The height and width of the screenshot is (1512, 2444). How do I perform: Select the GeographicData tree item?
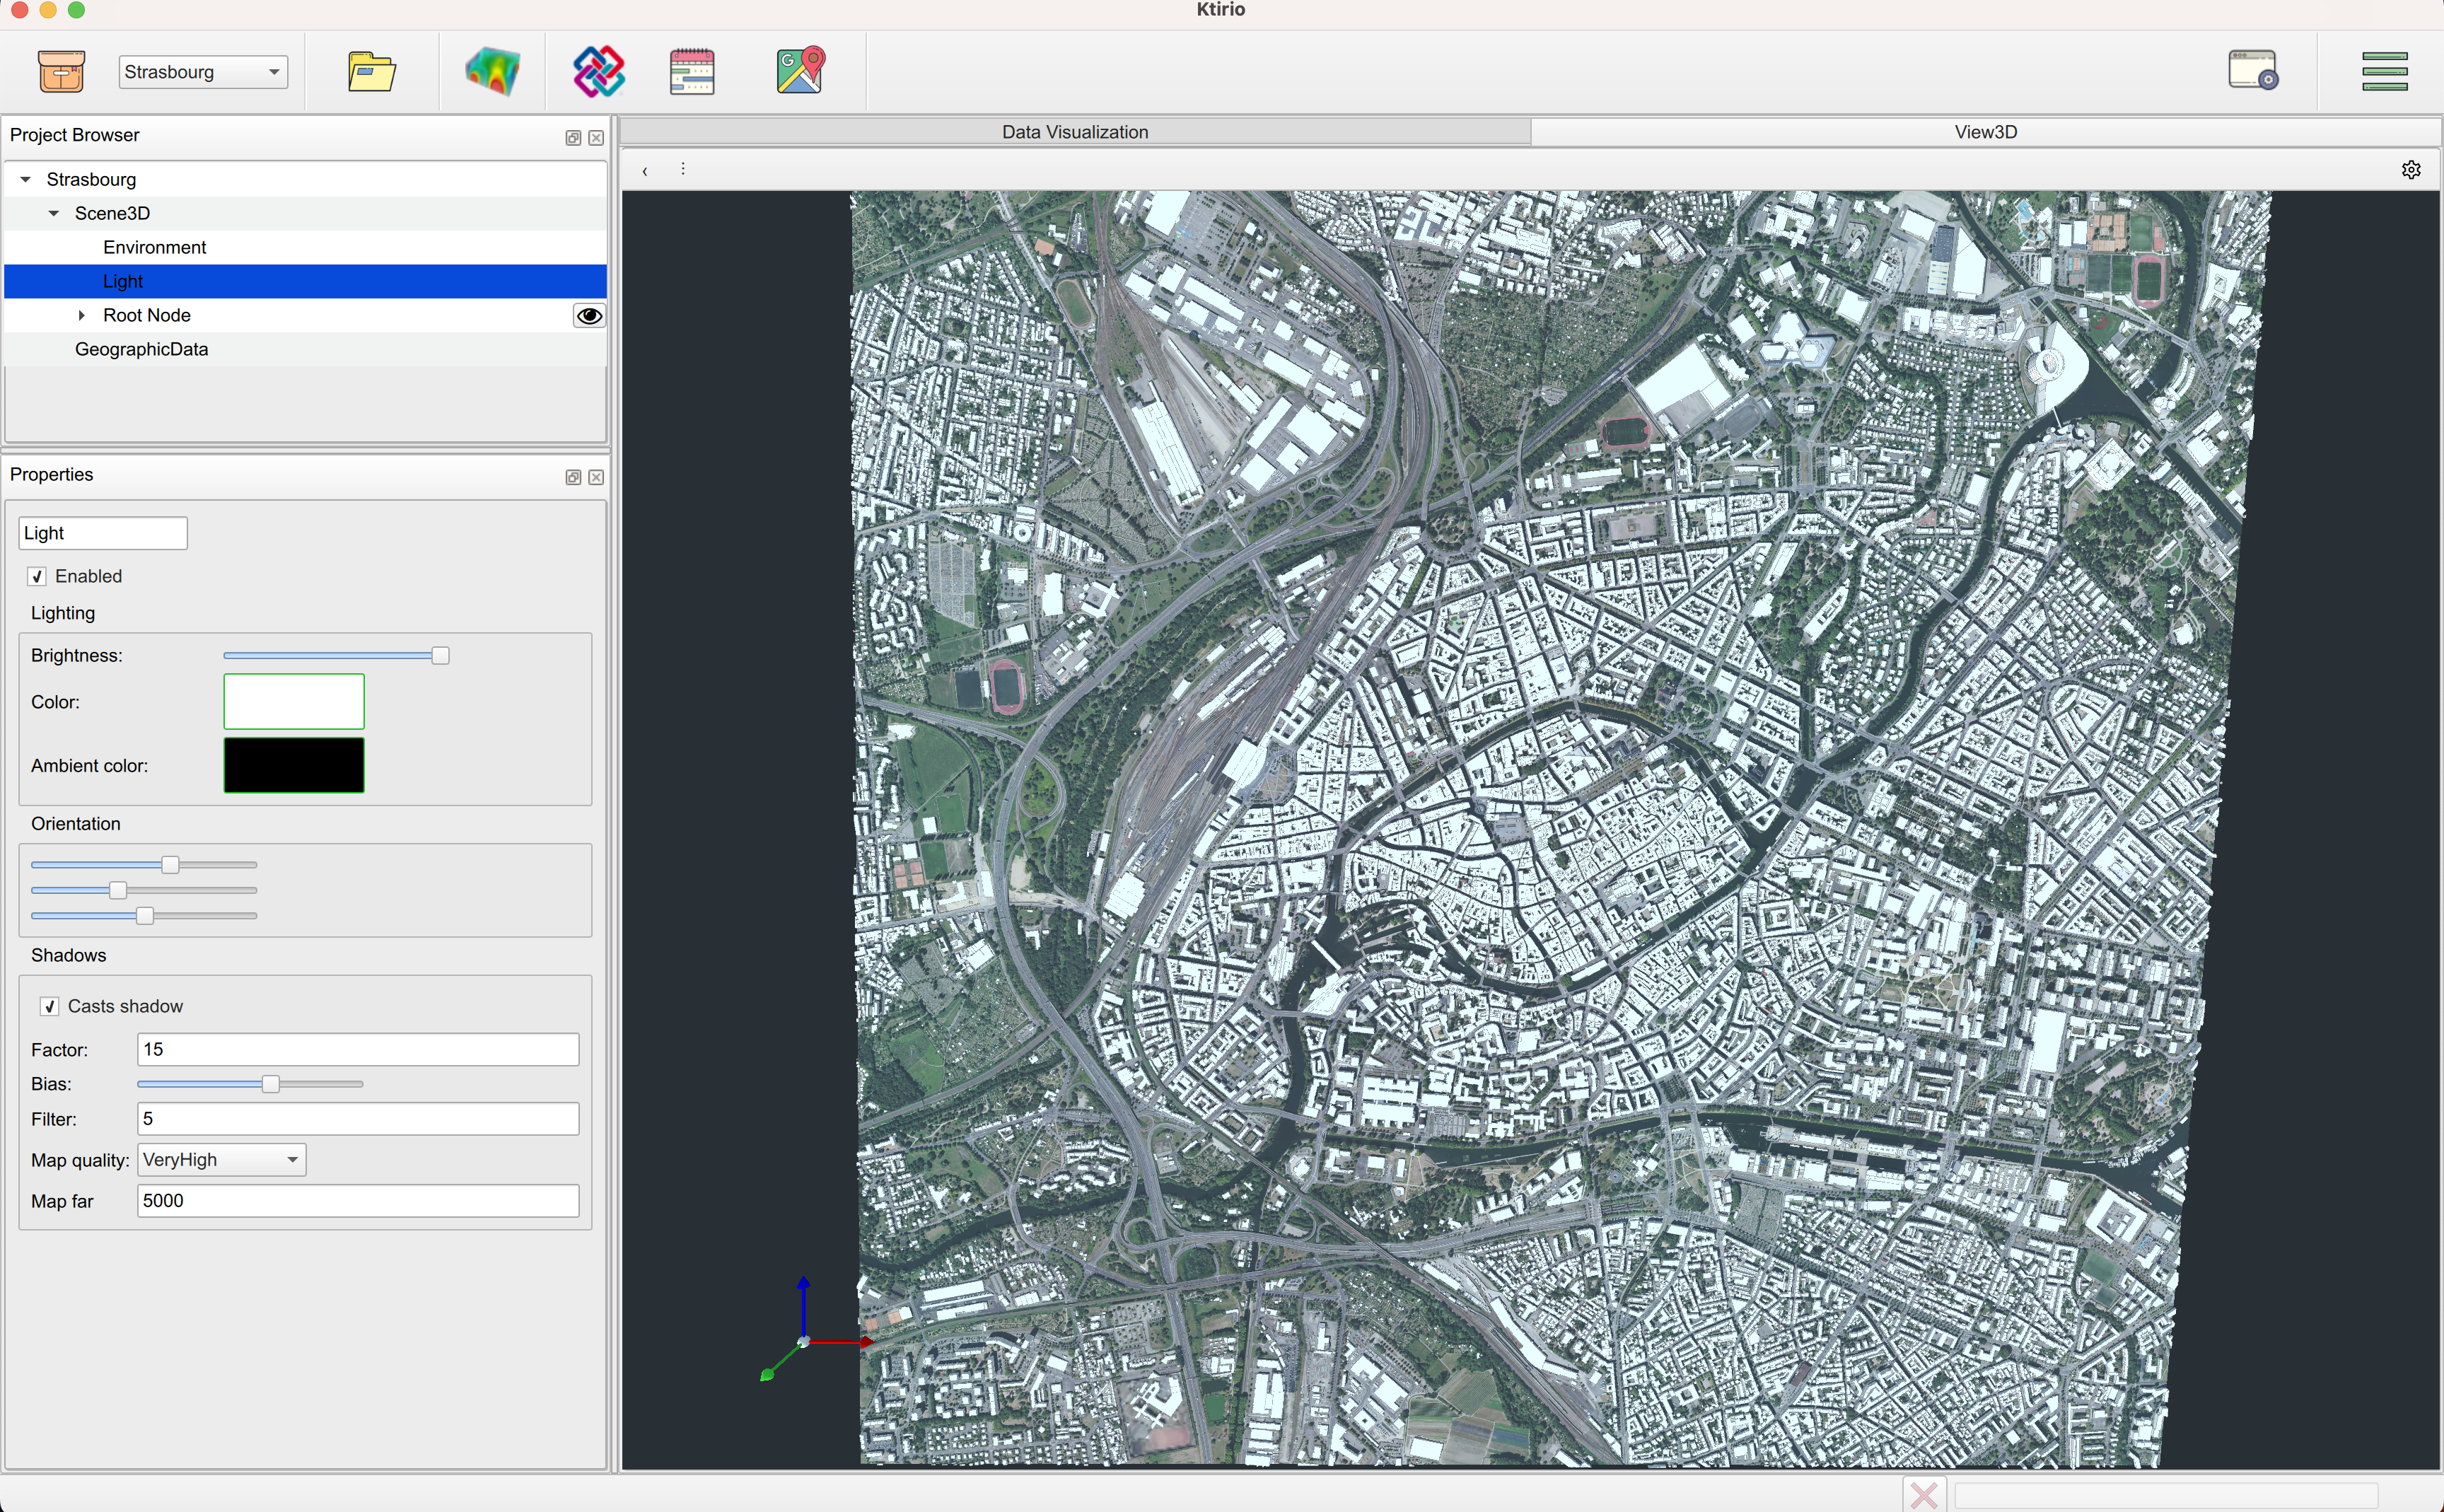[x=141, y=350]
